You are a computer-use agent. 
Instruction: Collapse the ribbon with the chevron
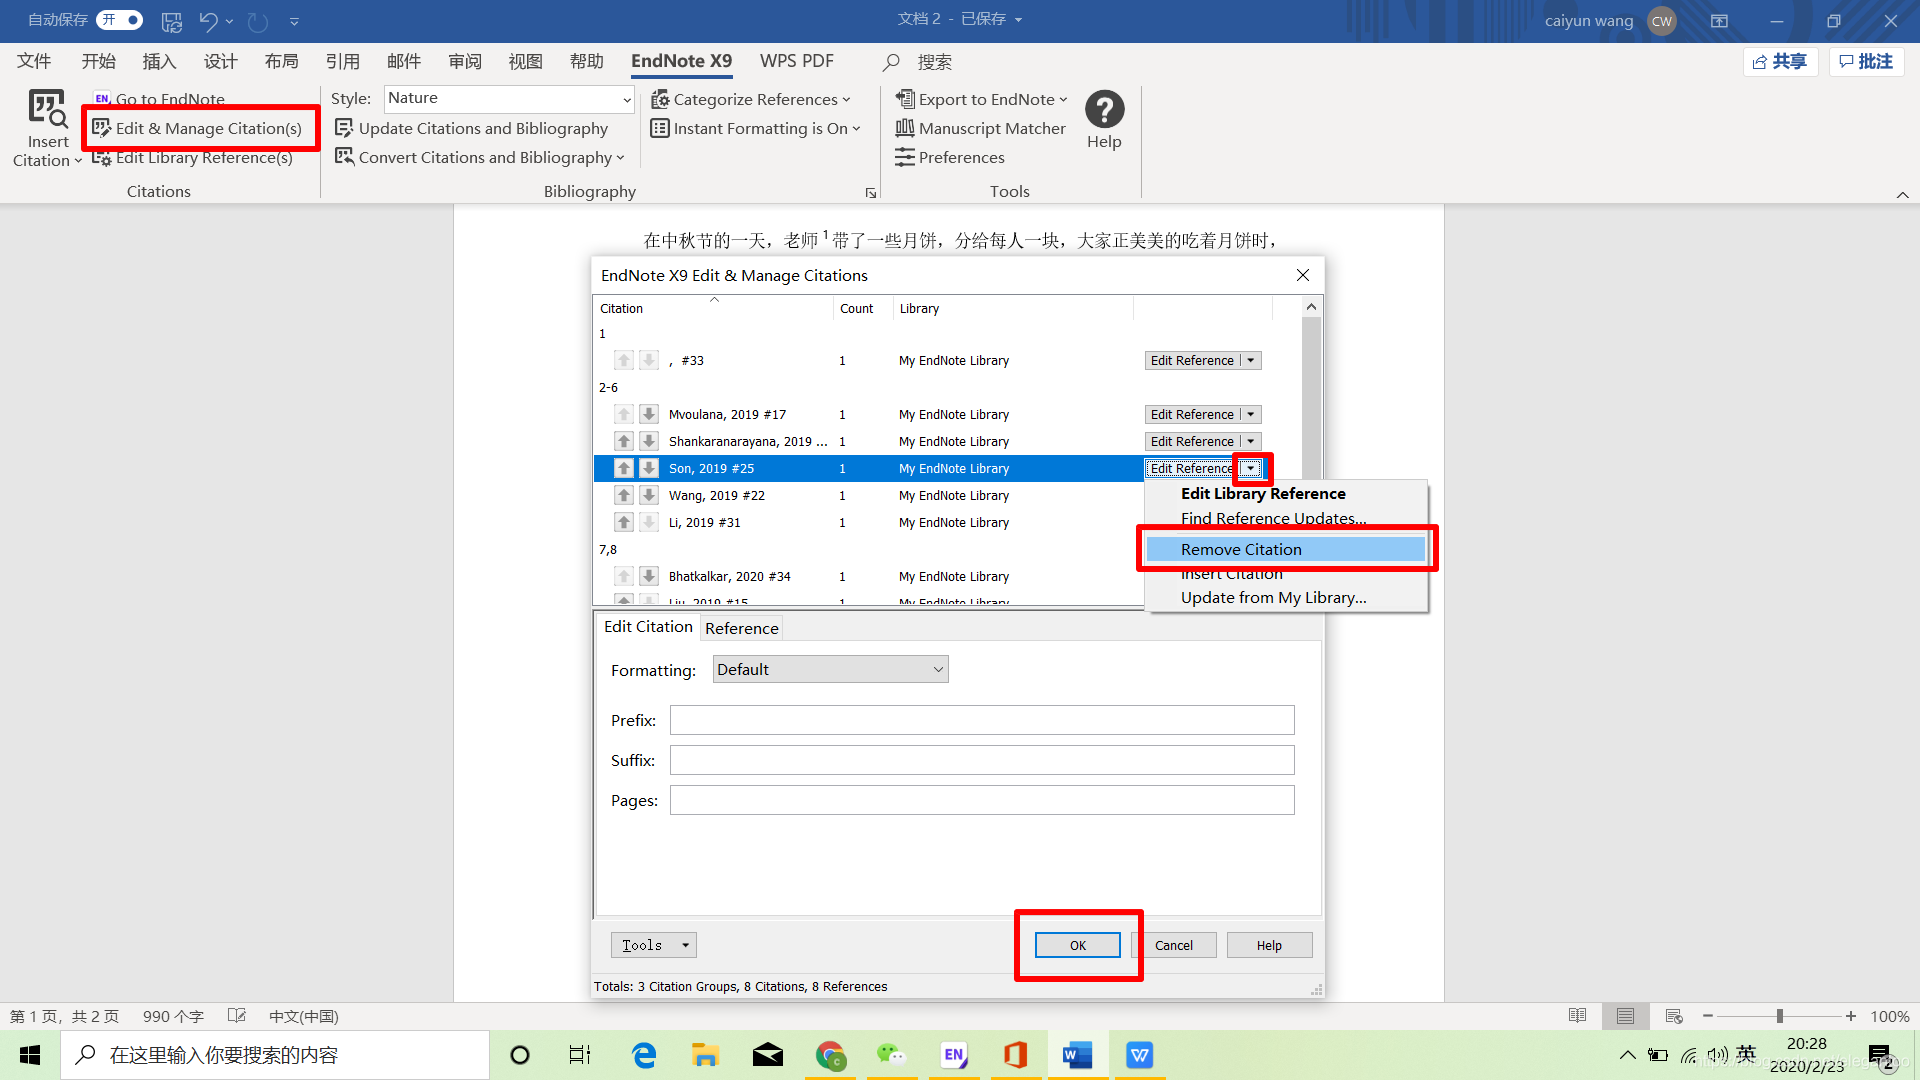coord(1902,195)
